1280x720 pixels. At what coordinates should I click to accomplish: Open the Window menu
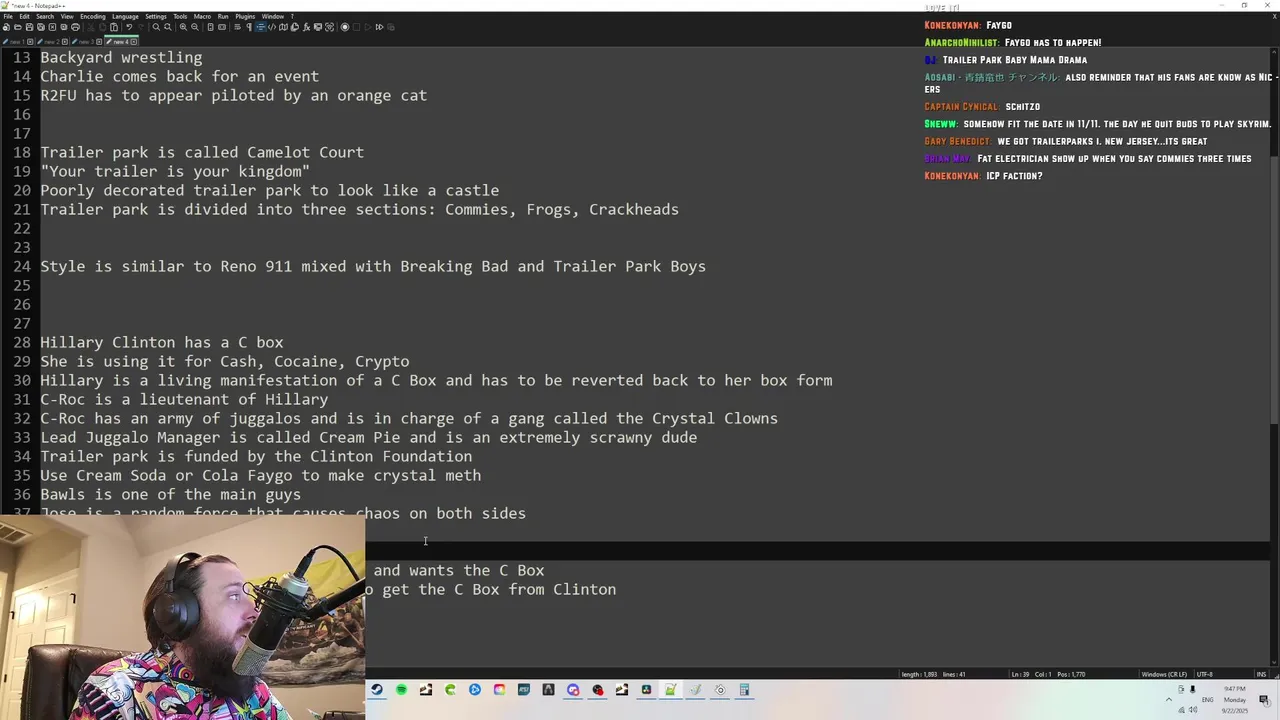point(273,16)
